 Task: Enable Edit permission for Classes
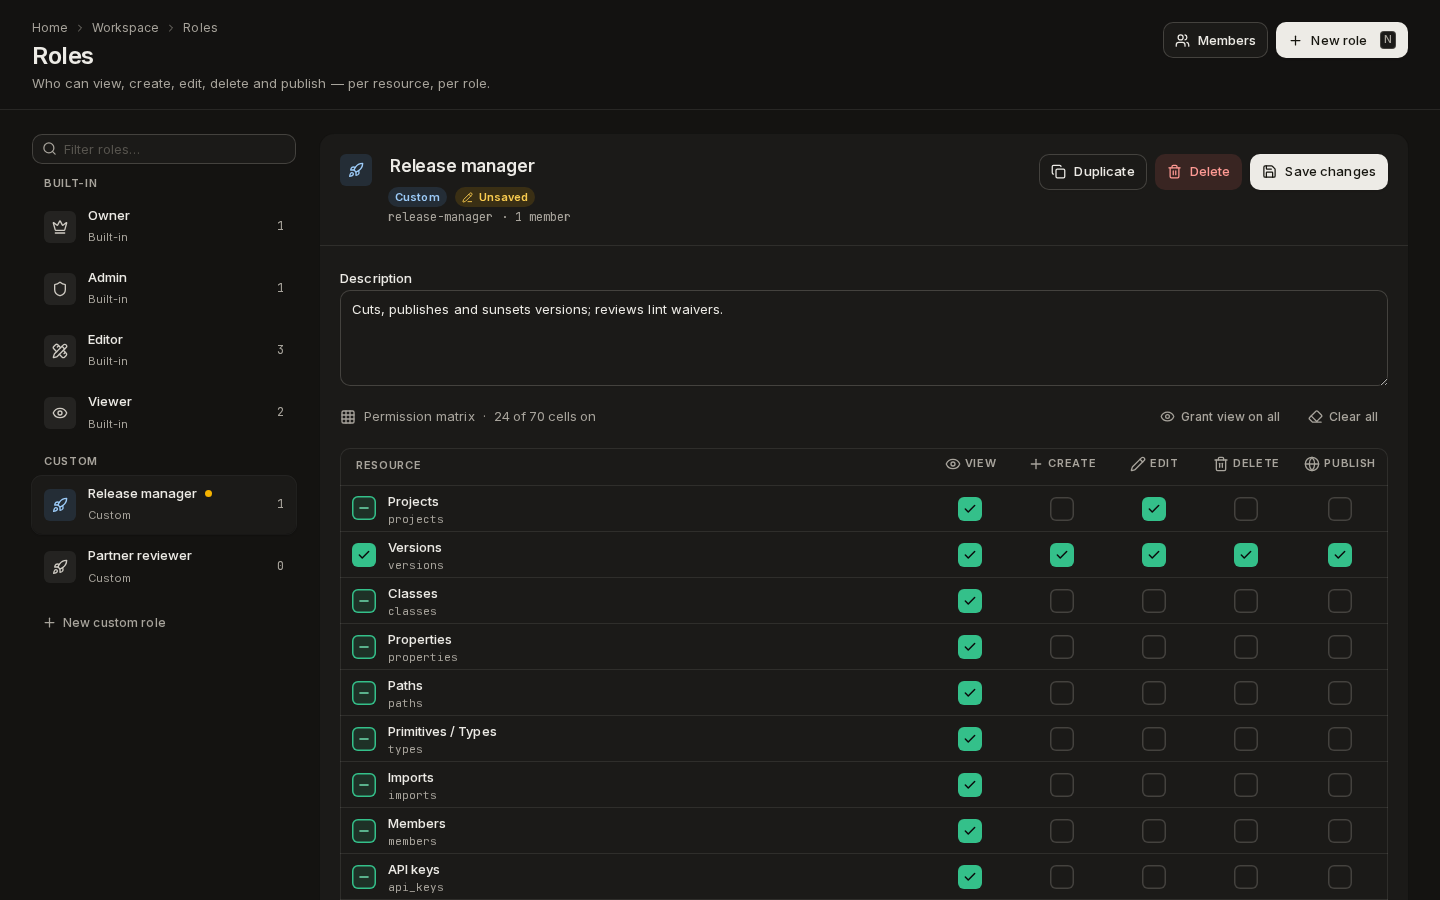(1154, 601)
